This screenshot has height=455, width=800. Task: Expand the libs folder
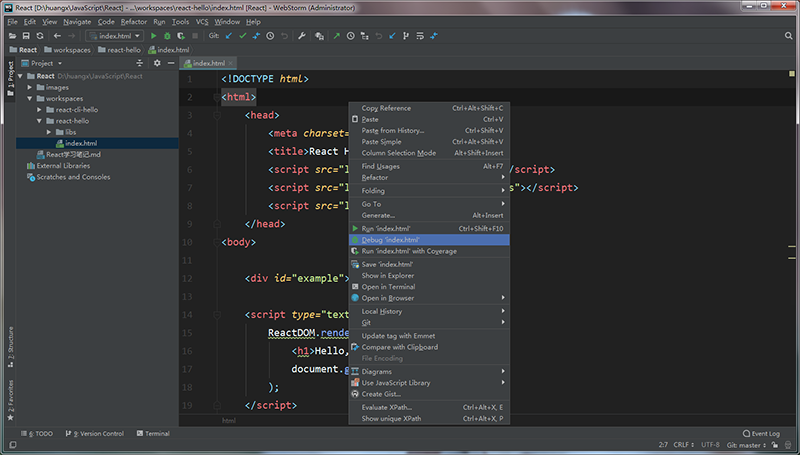pos(49,132)
